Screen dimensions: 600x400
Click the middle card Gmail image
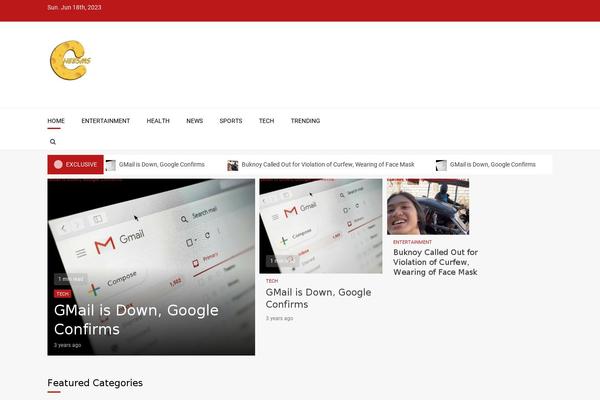pos(321,226)
